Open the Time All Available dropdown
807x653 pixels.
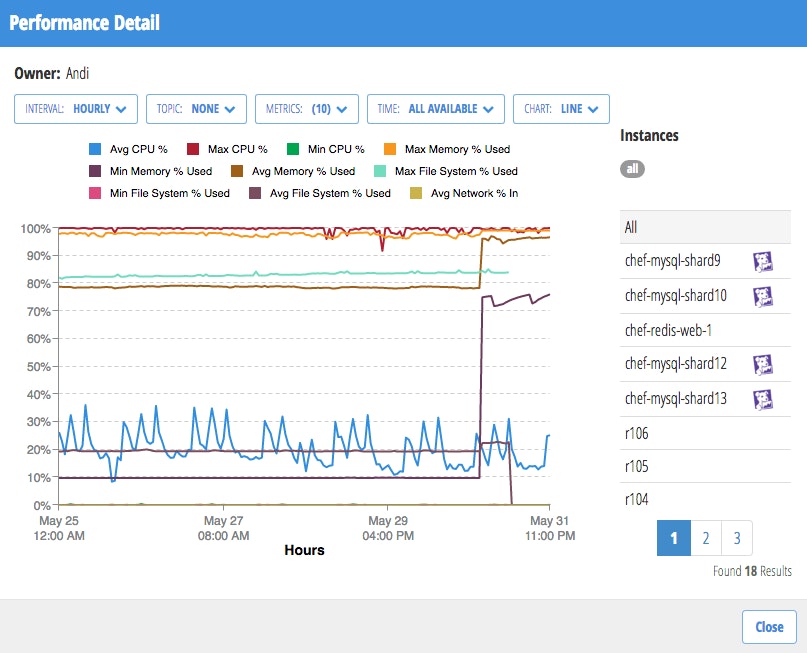coord(435,109)
